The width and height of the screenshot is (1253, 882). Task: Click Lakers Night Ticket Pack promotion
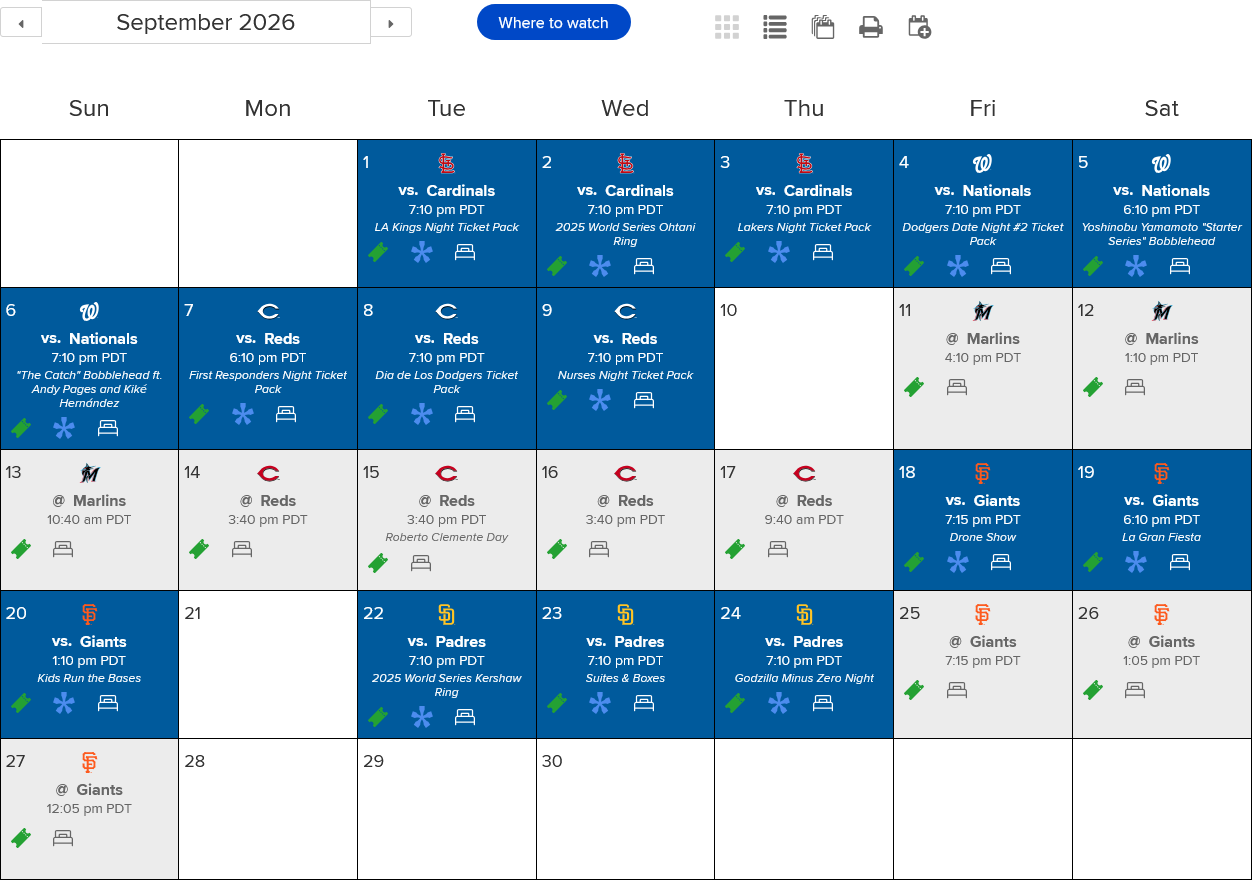pyautogui.click(x=804, y=227)
